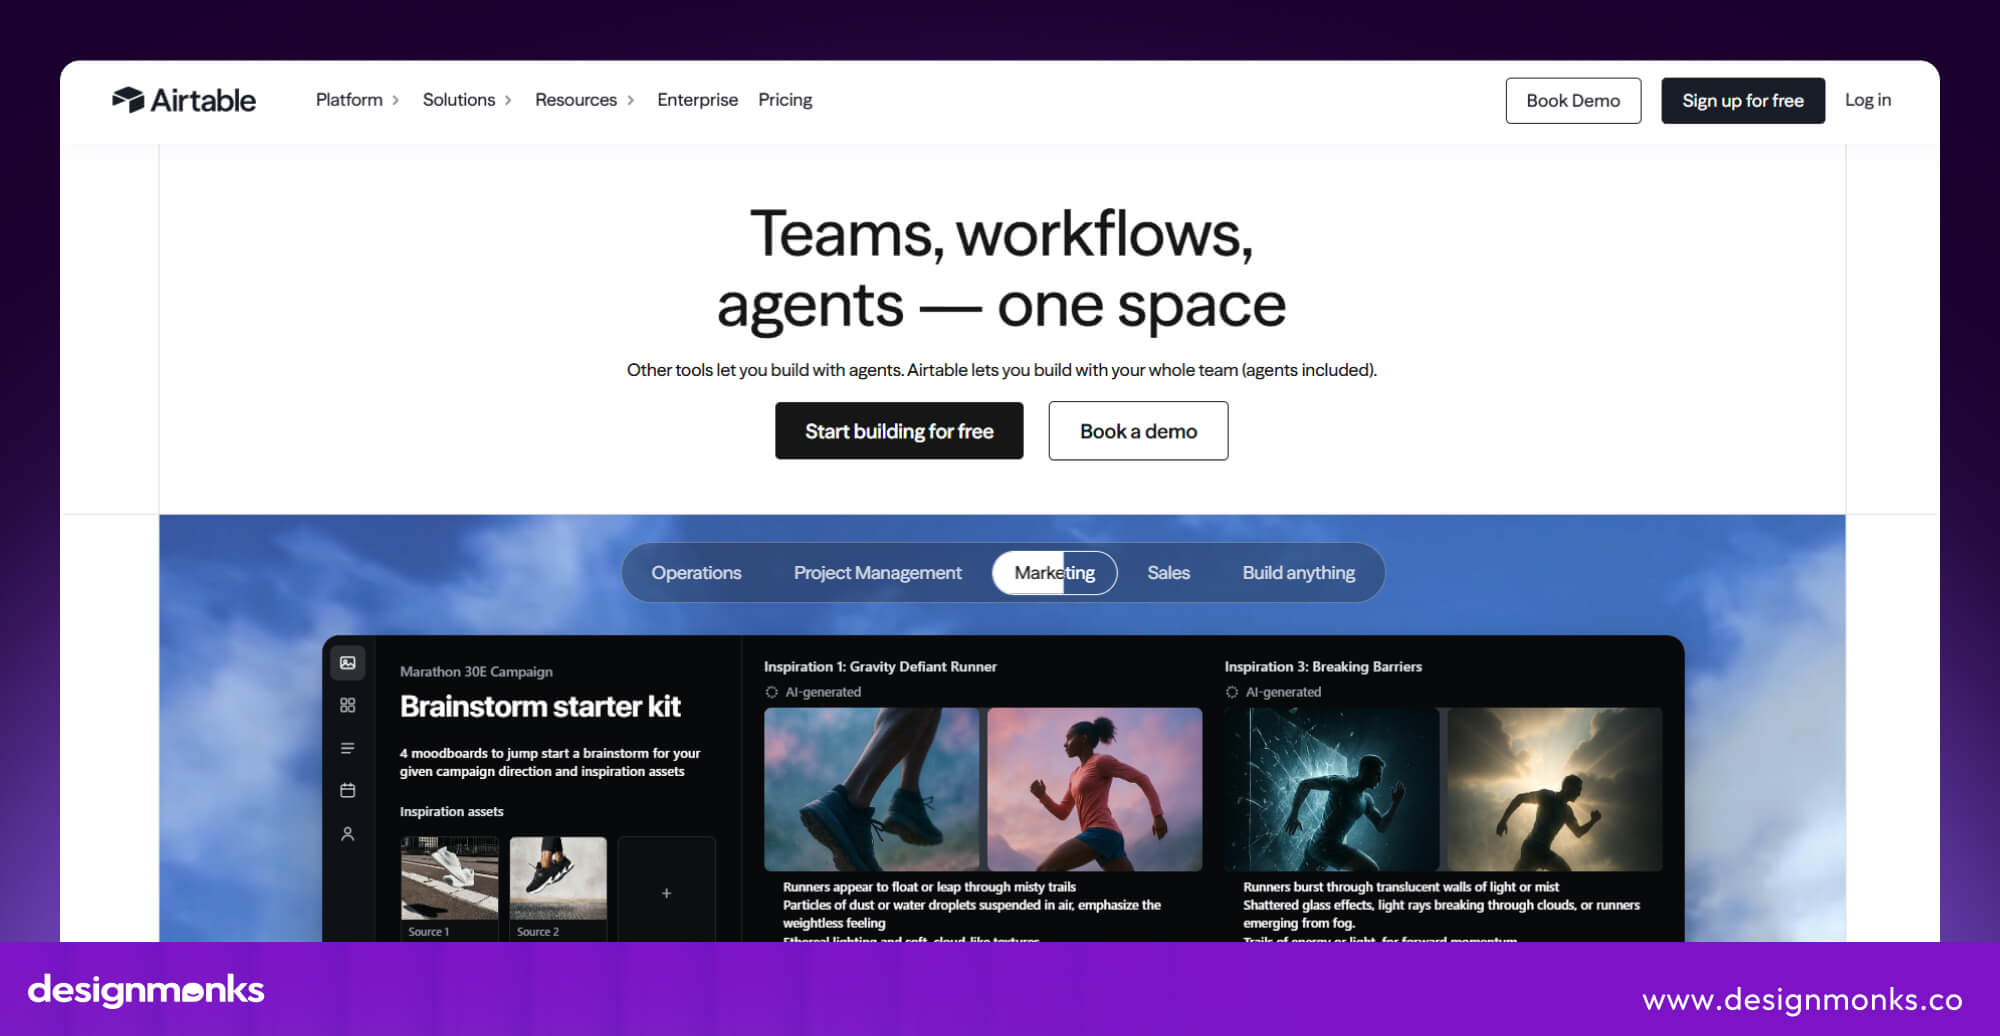Select the Build anything tab
Screen dimensions: 2000x1036
[x=1298, y=573]
